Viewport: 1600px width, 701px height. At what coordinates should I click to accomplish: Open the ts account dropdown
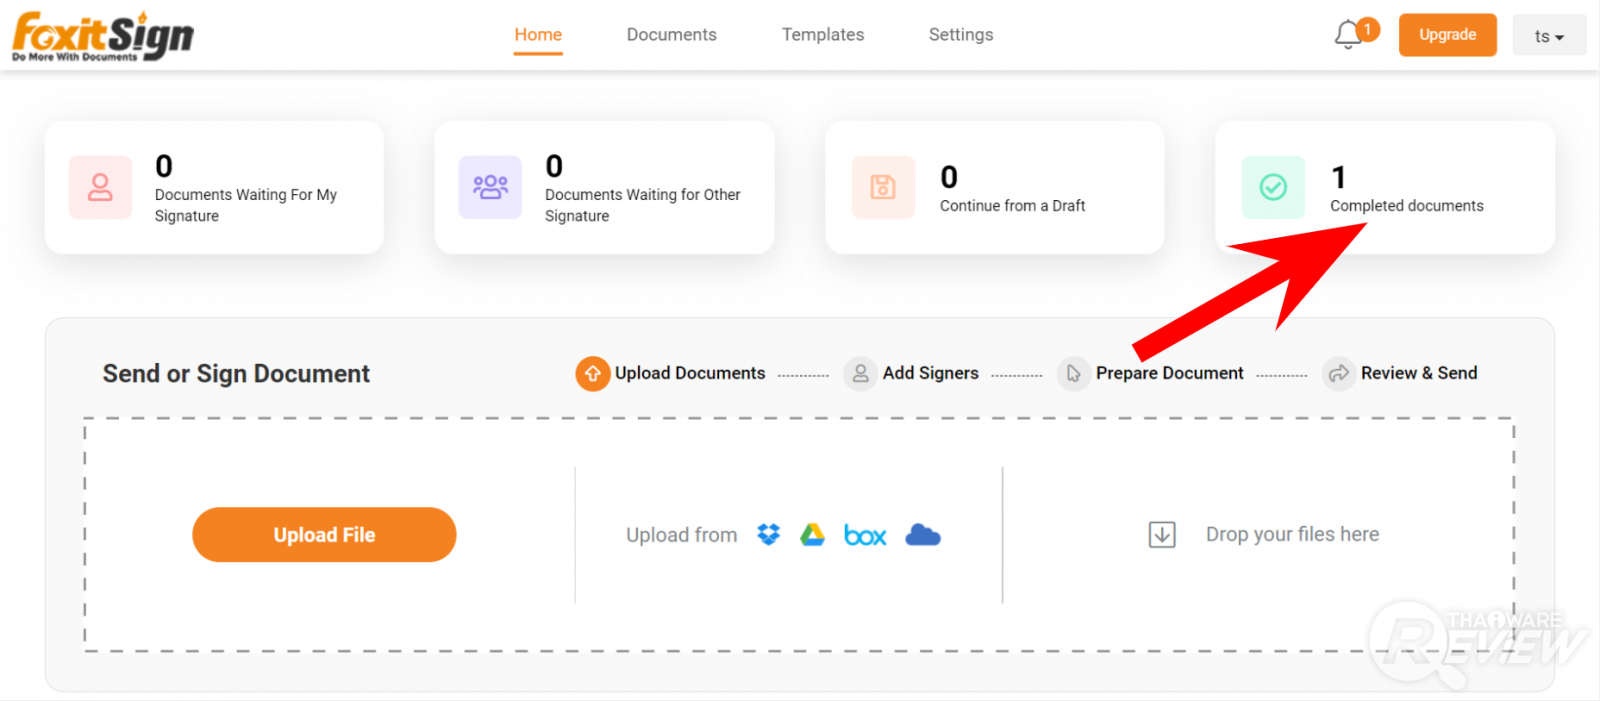[x=1549, y=36]
